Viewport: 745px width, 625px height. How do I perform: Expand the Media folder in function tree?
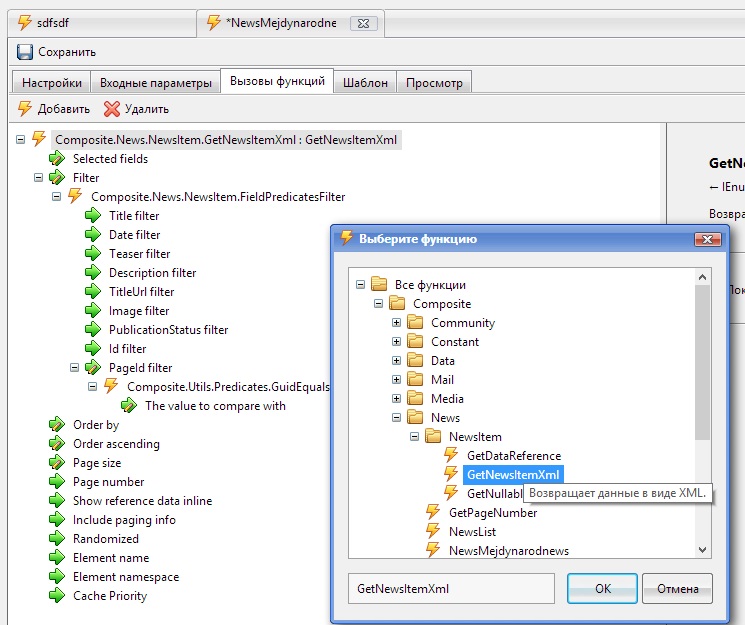pyautogui.click(x=397, y=399)
